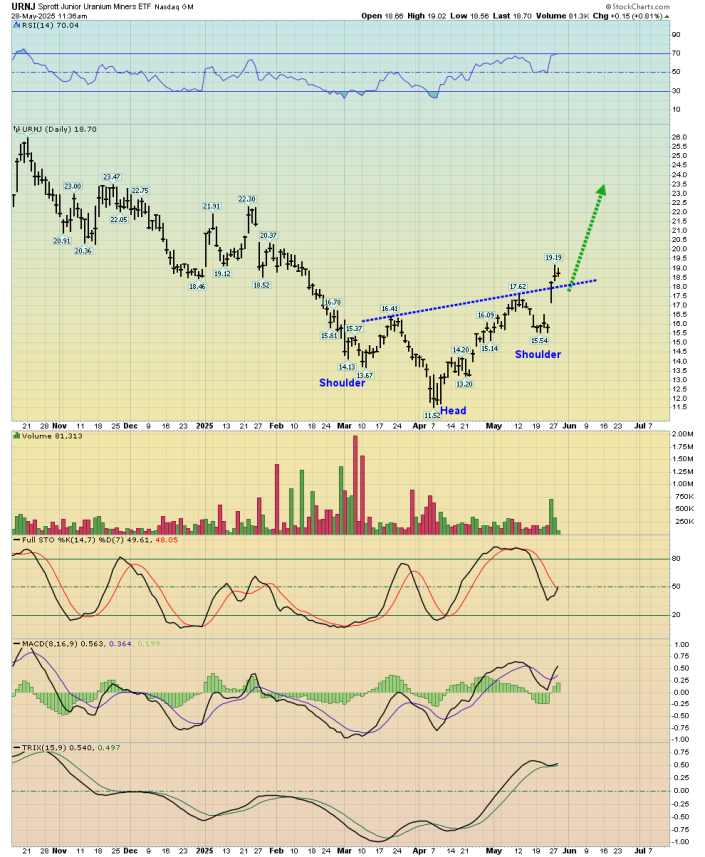Click the 17.62 May peak label
705x857 pixels.
518,286
